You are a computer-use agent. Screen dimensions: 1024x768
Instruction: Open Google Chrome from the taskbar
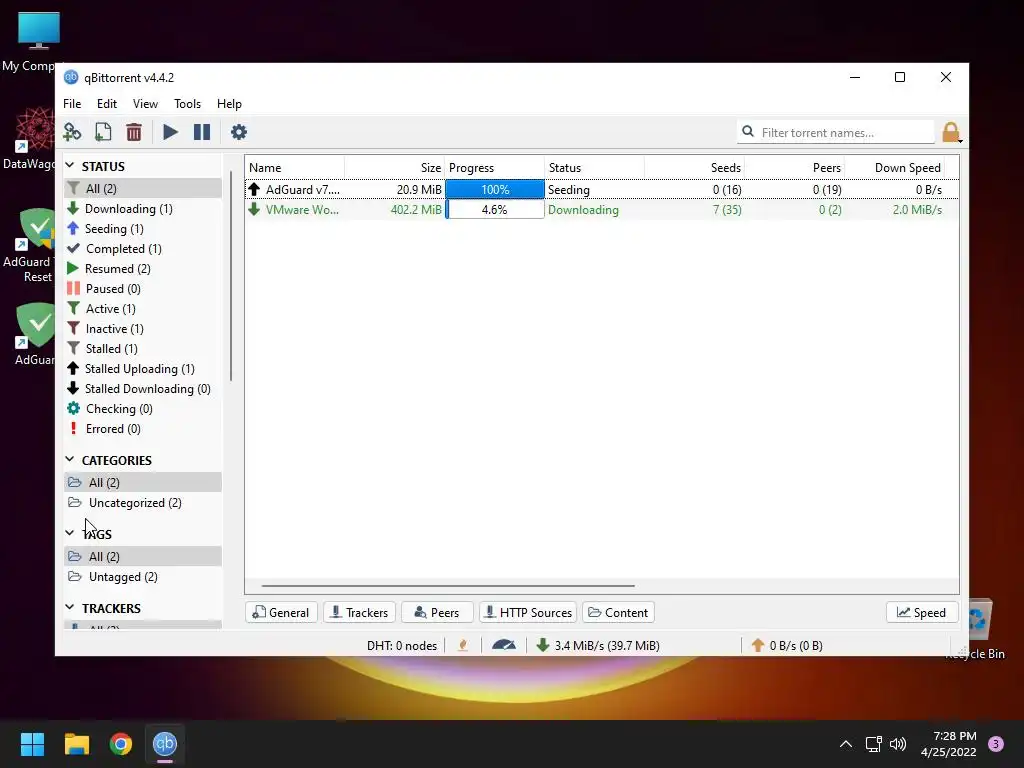[121, 744]
